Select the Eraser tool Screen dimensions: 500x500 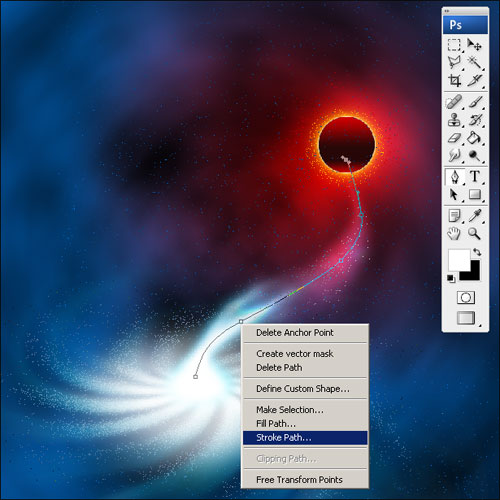pyautogui.click(x=454, y=138)
